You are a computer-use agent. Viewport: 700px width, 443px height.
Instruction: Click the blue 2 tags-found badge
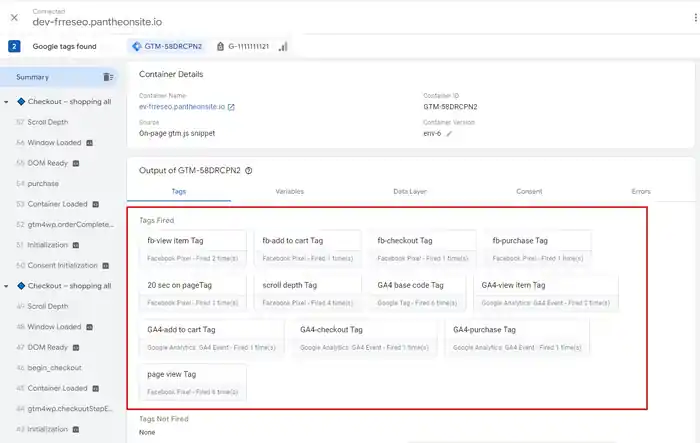(x=14, y=46)
